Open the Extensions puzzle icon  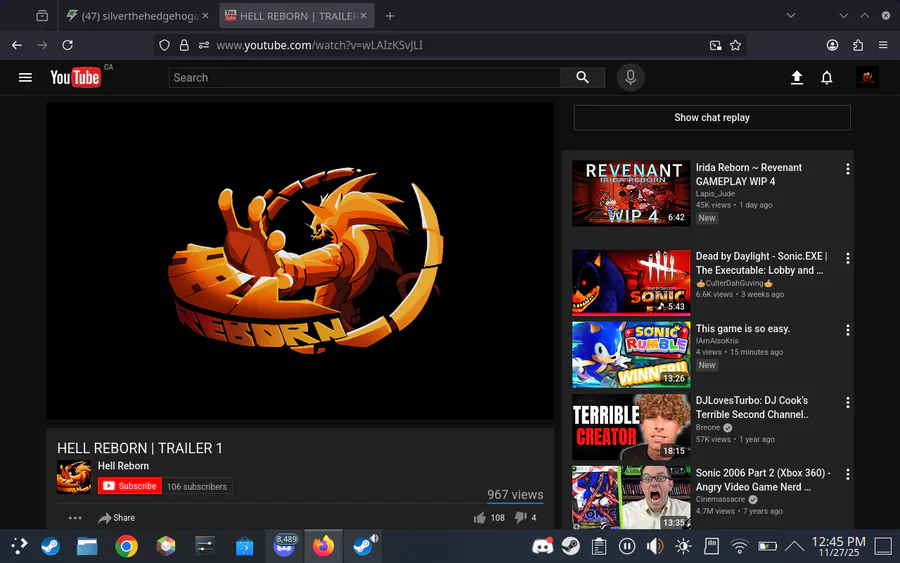point(858,45)
